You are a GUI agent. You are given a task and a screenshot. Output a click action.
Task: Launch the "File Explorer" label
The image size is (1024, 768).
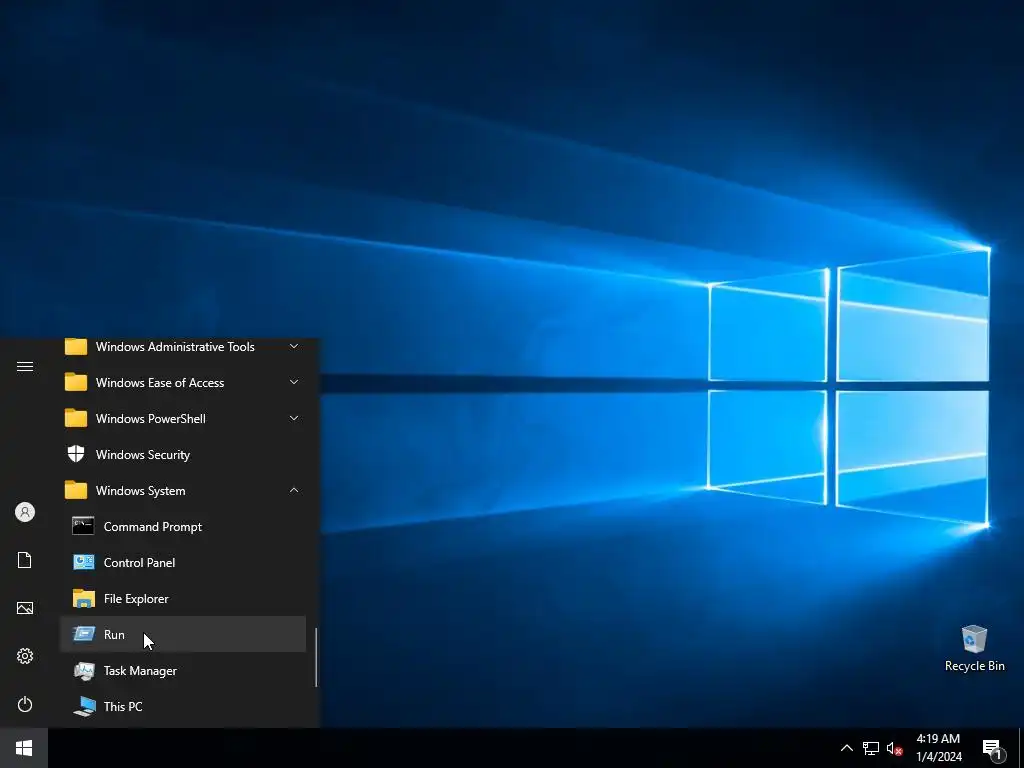tap(136, 599)
